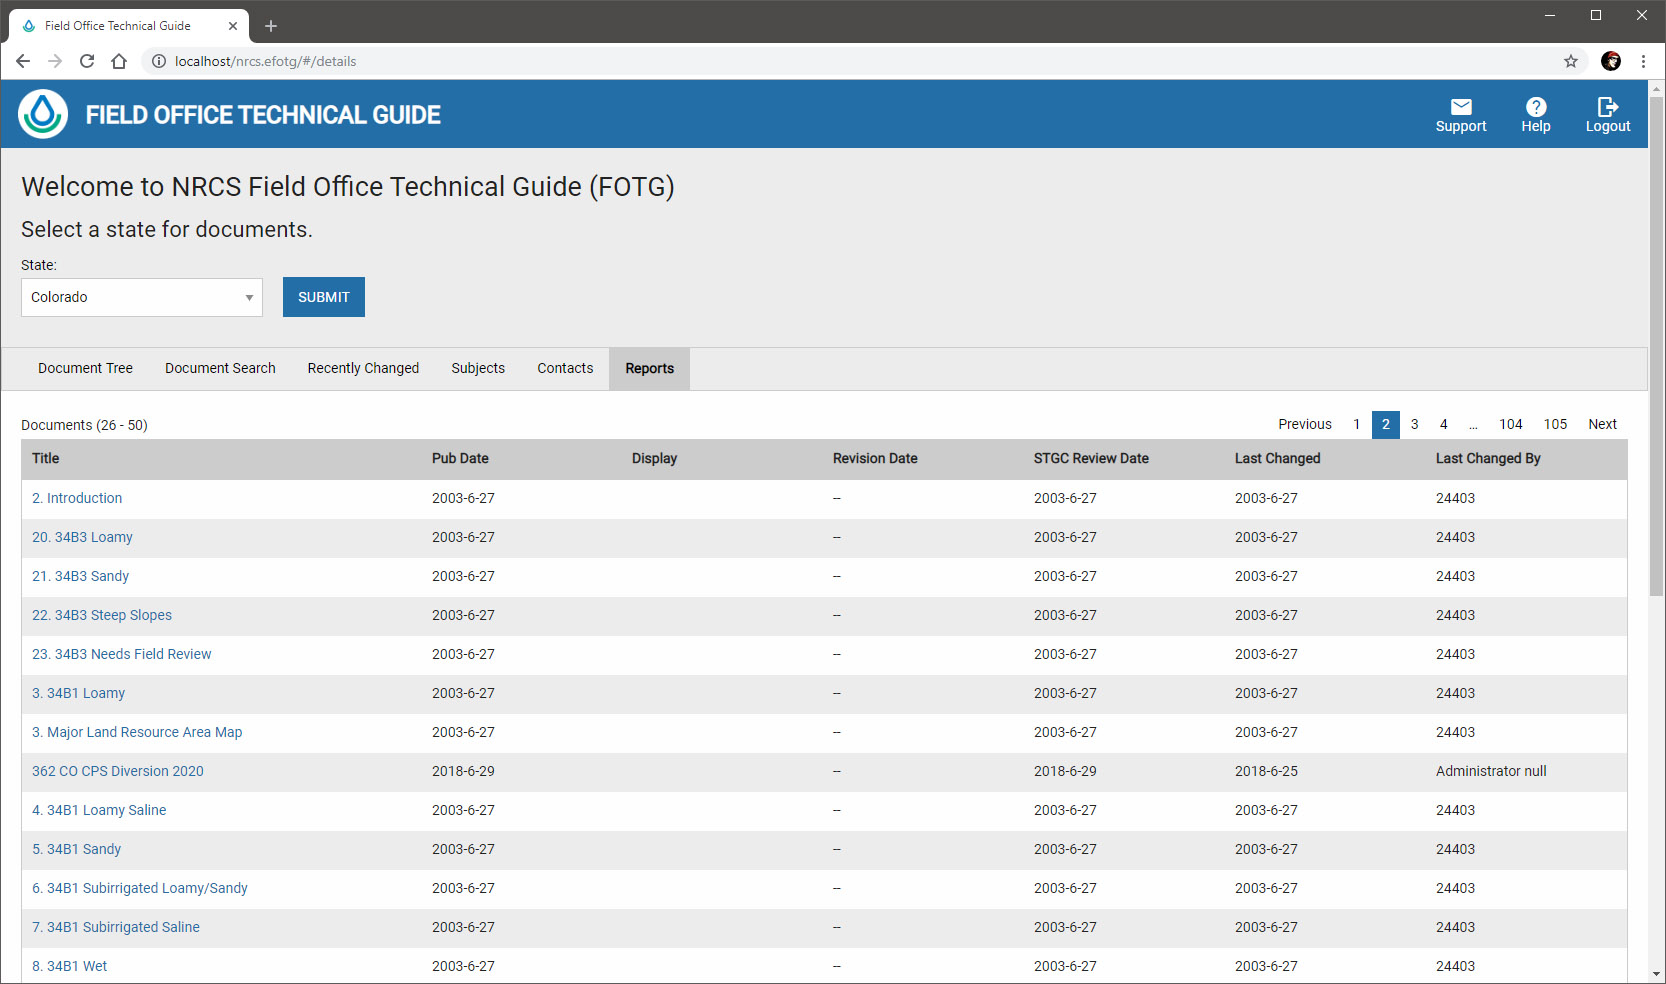This screenshot has width=1666, height=984.
Task: Click the Last Changed column header
Action: [1277, 458]
